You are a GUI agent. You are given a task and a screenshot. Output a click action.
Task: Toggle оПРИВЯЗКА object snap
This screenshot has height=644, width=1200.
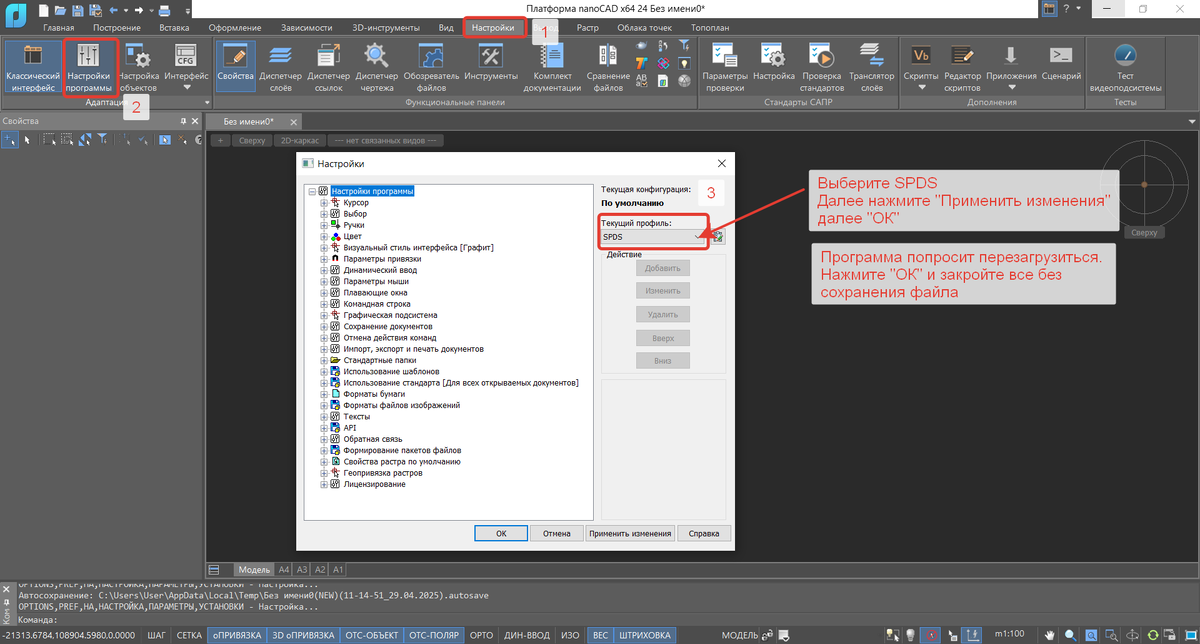point(237,635)
